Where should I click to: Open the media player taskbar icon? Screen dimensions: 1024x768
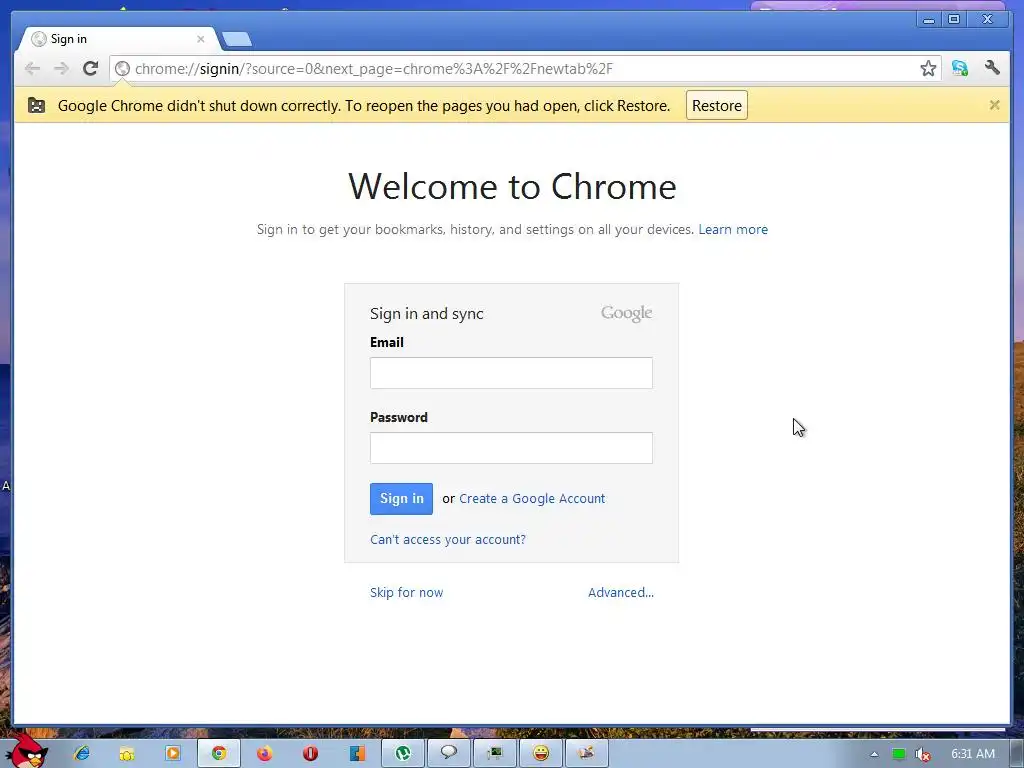coord(173,754)
